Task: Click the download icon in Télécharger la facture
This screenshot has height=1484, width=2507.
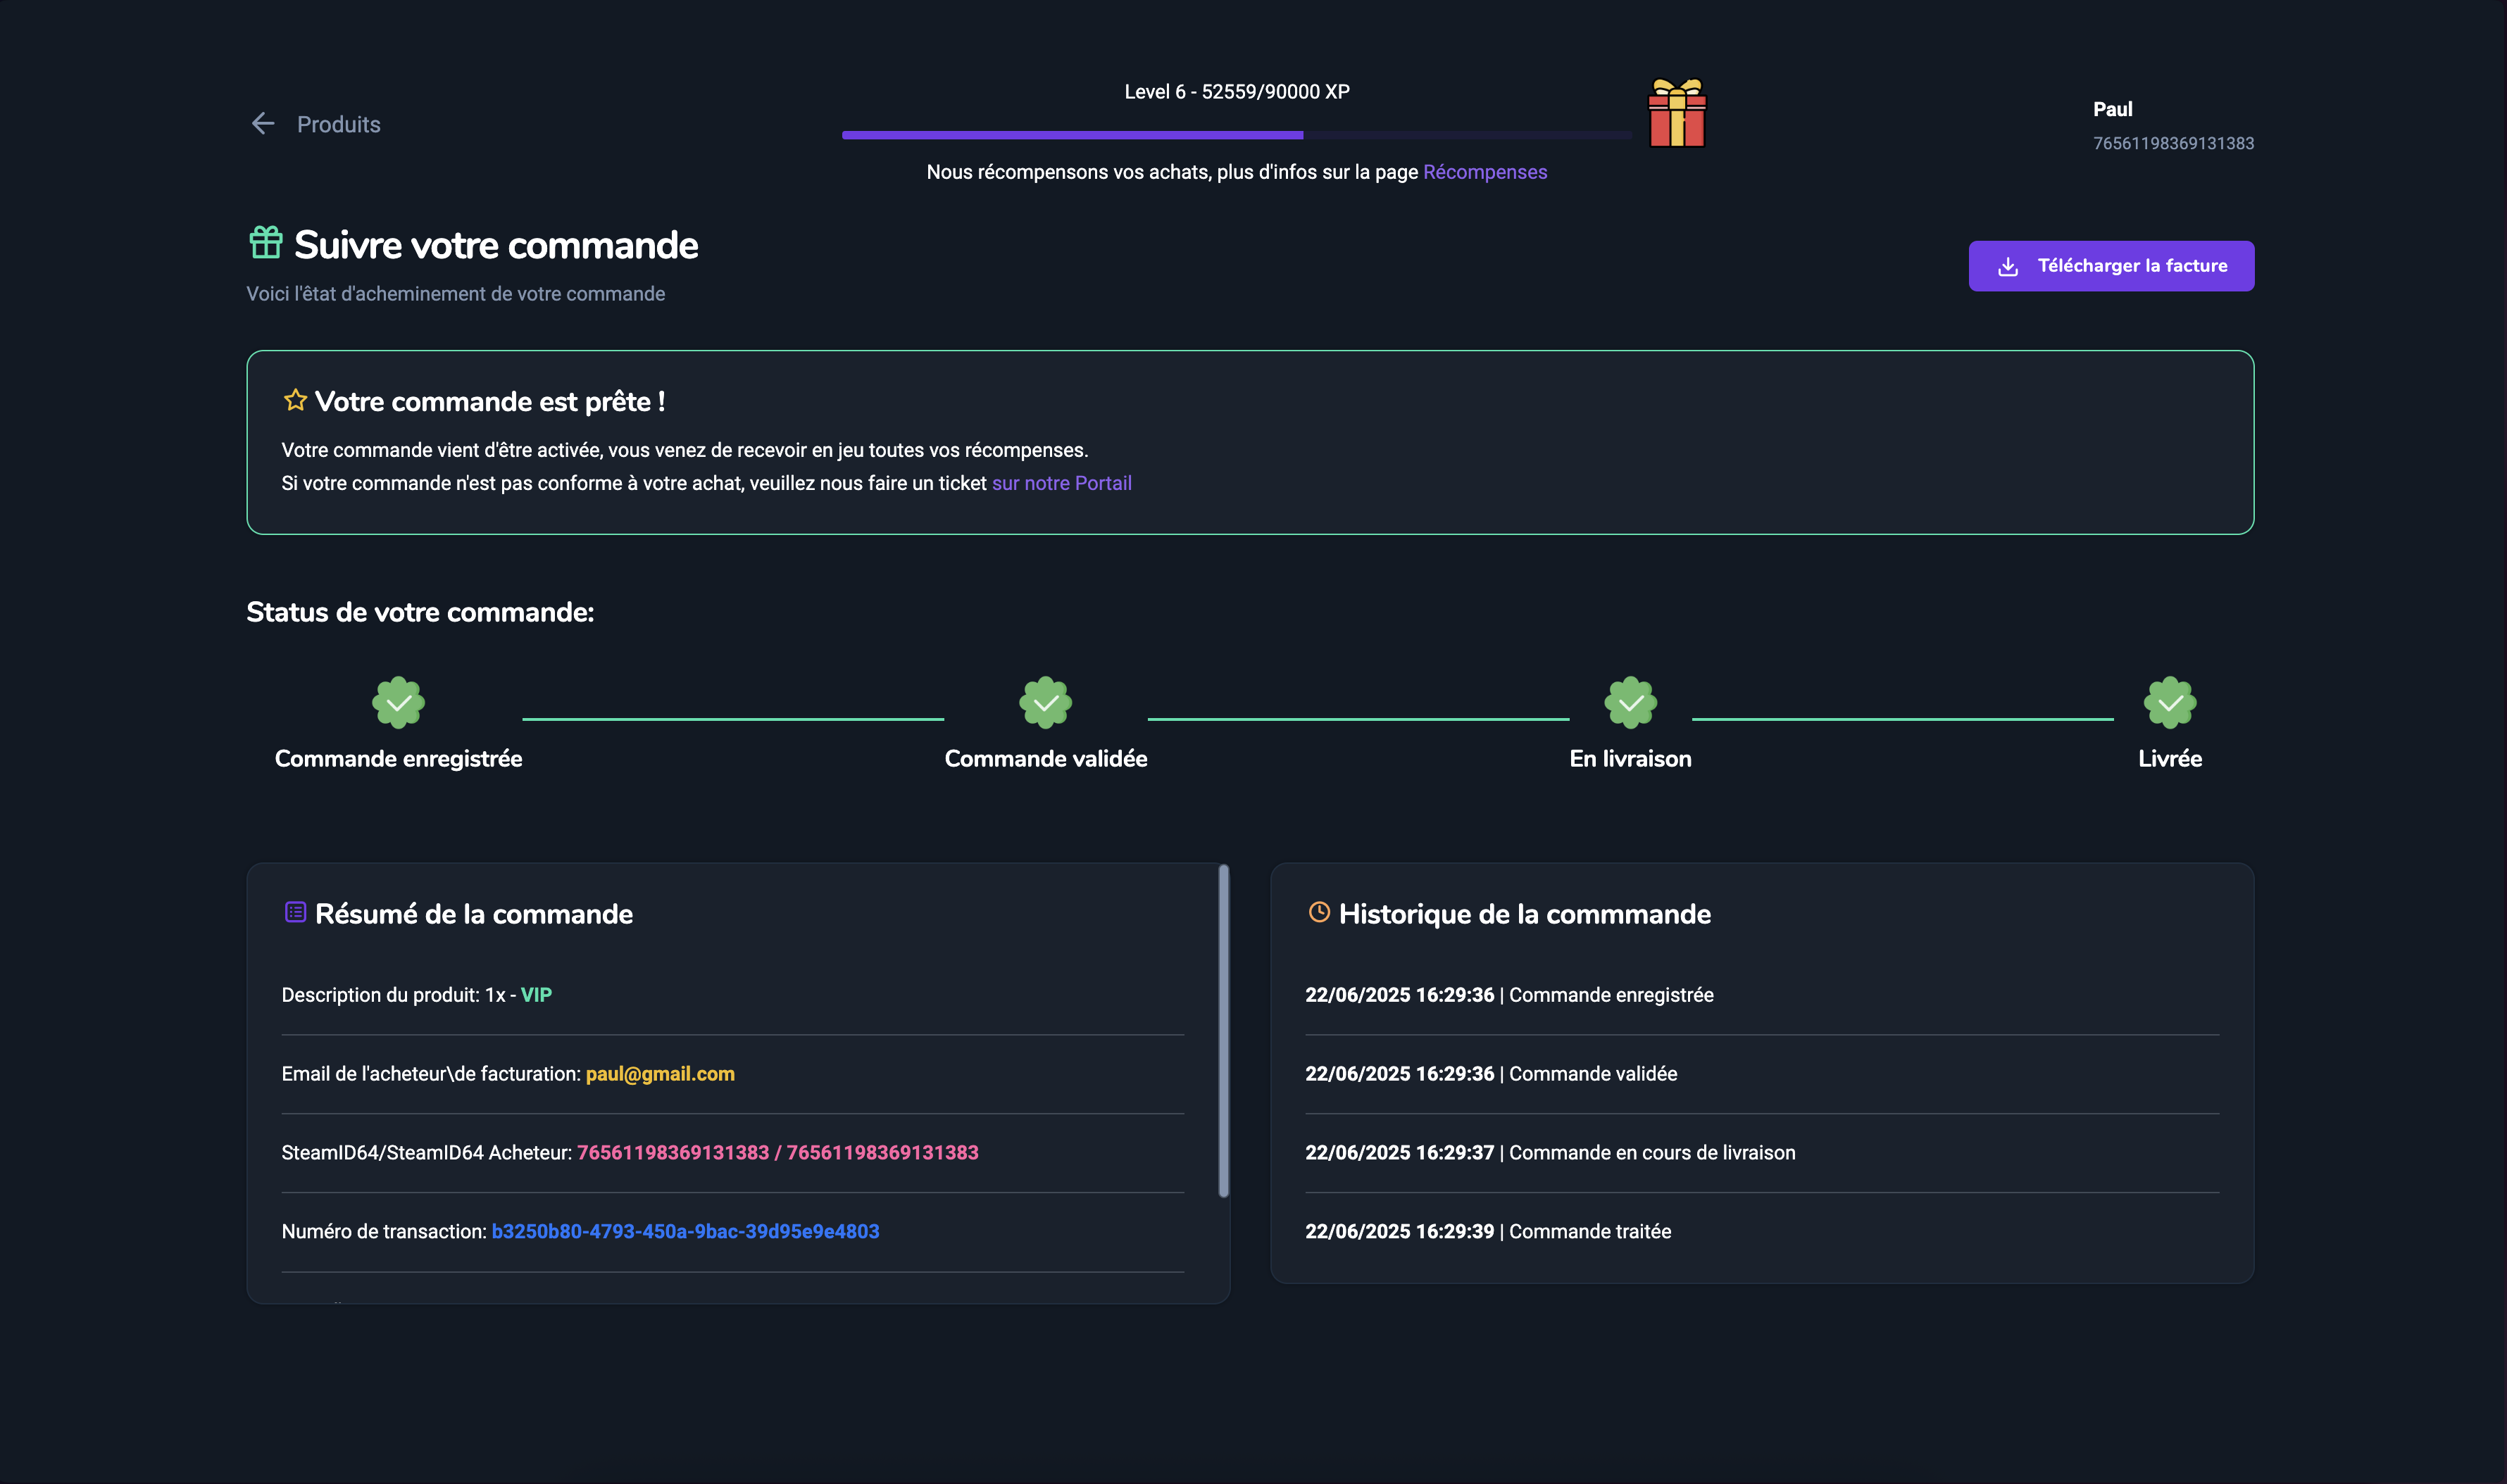Action: click(2007, 267)
